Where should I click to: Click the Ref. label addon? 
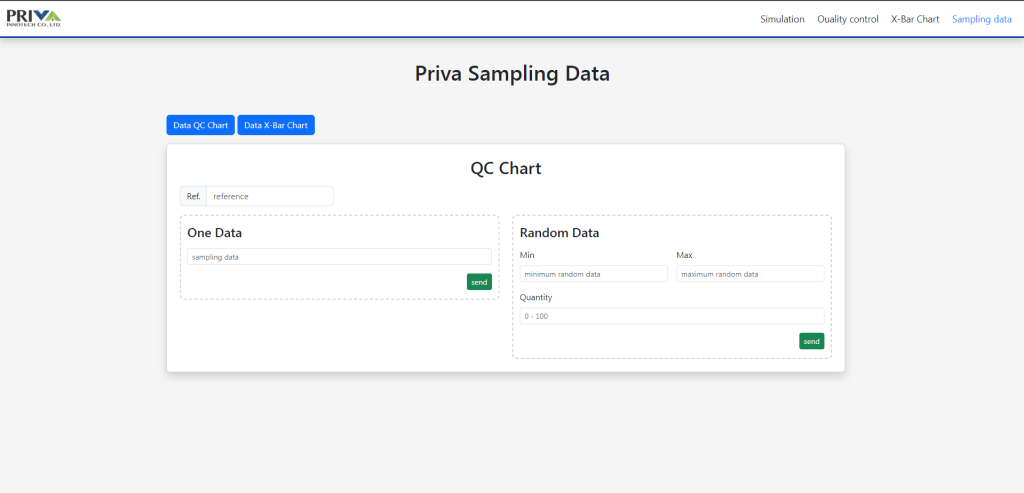[x=193, y=196]
